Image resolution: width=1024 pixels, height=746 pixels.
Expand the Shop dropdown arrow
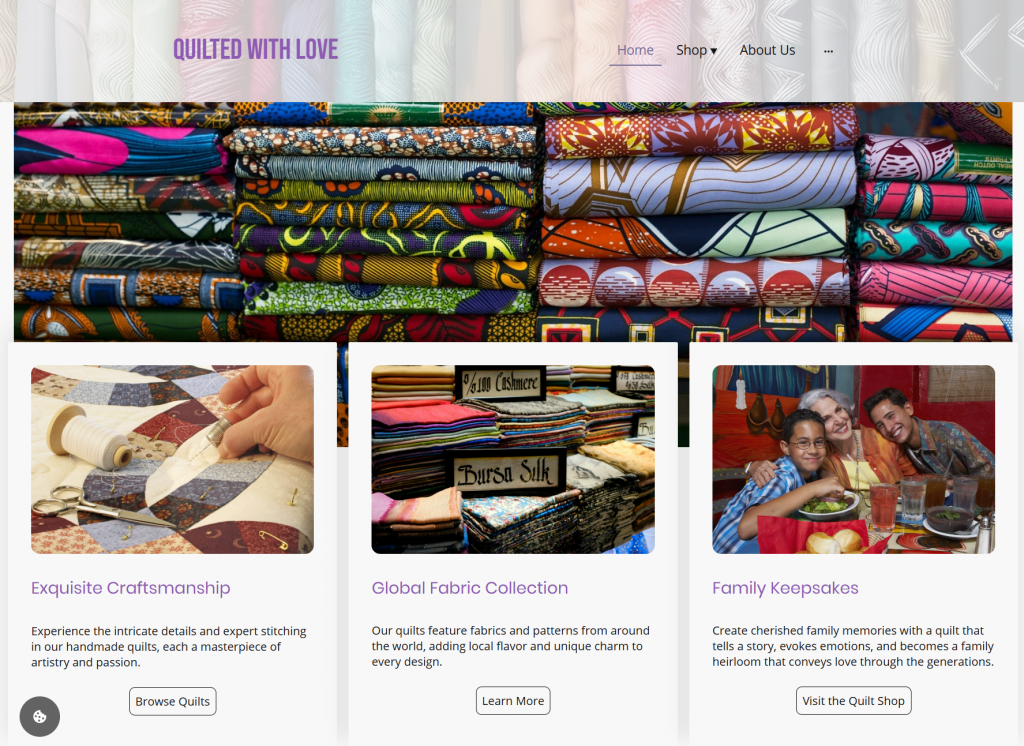pos(714,51)
